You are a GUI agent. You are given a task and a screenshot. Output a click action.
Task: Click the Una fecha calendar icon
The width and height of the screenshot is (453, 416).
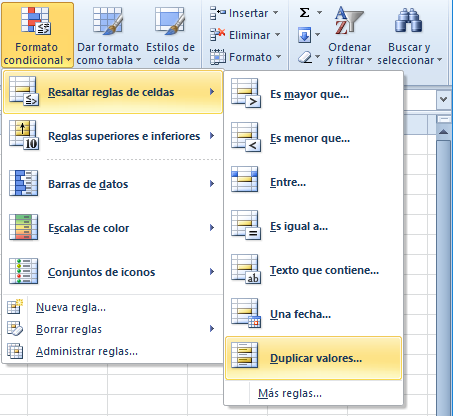click(x=246, y=314)
